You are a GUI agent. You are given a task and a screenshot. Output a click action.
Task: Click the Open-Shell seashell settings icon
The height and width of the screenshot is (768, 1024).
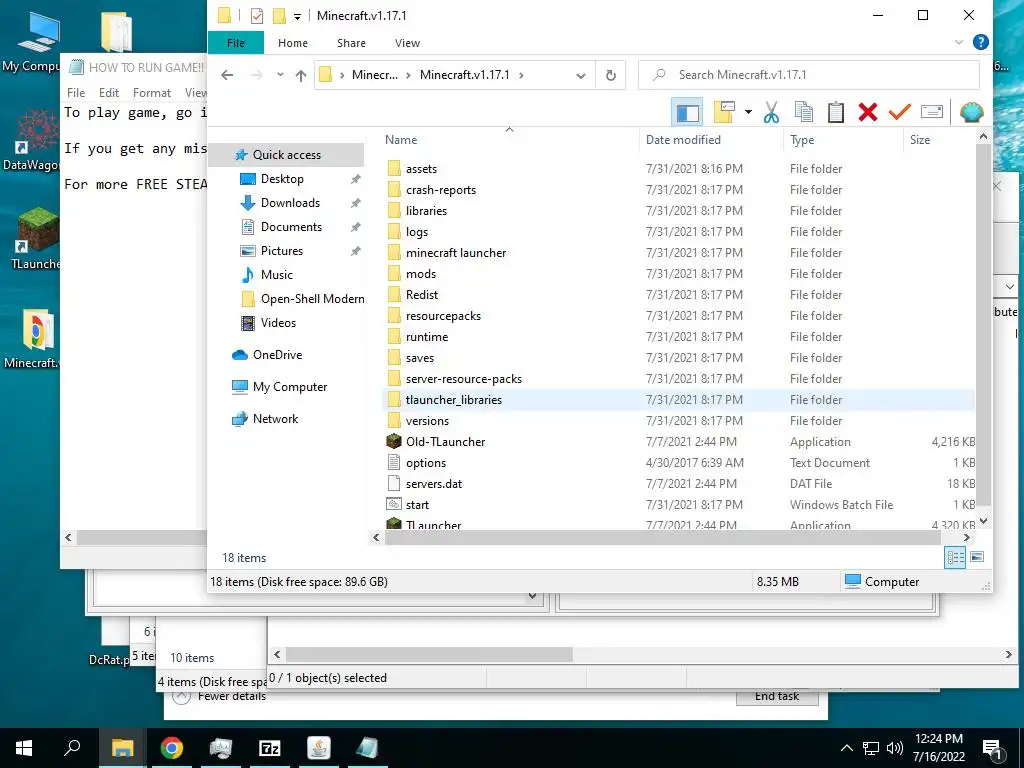pyautogui.click(x=972, y=112)
